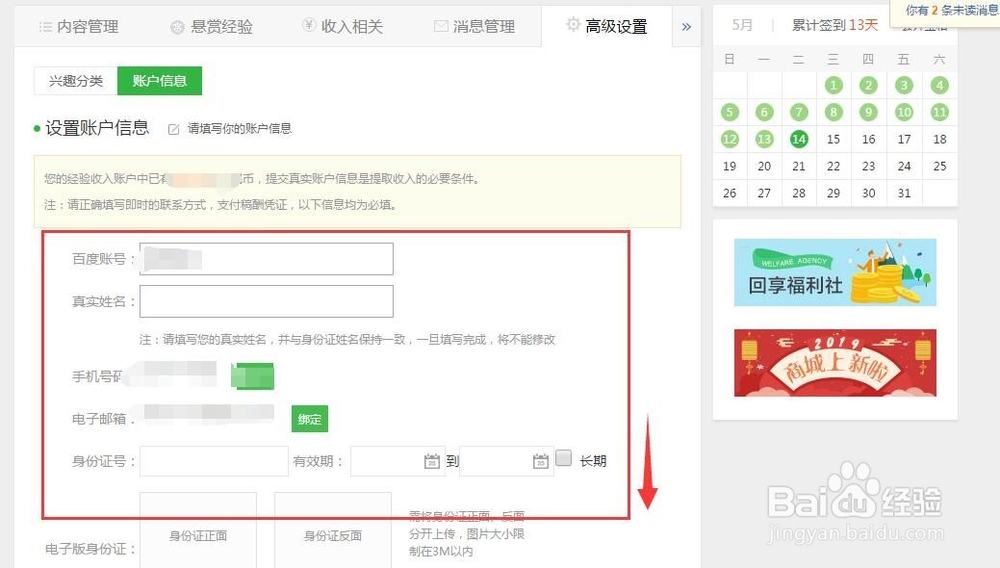Click the 5月 month label
Image resolution: width=1000 pixels, height=568 pixels.
742,25
